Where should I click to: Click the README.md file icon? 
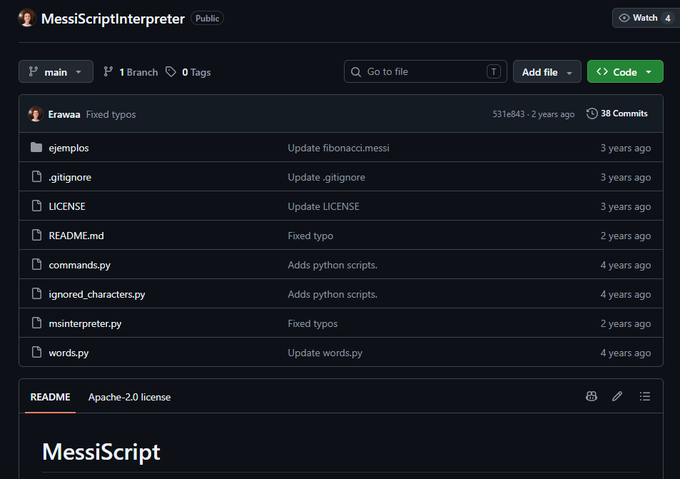click(36, 235)
